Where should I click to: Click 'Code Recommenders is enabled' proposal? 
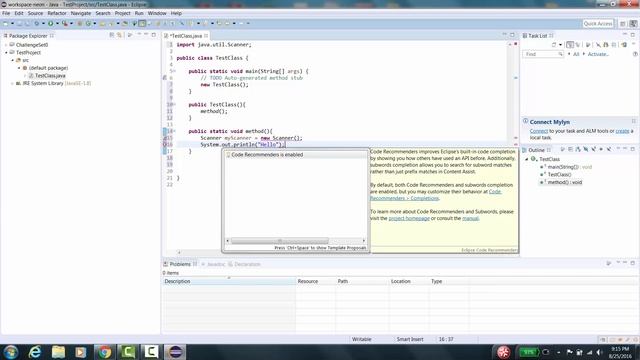[x=296, y=155]
